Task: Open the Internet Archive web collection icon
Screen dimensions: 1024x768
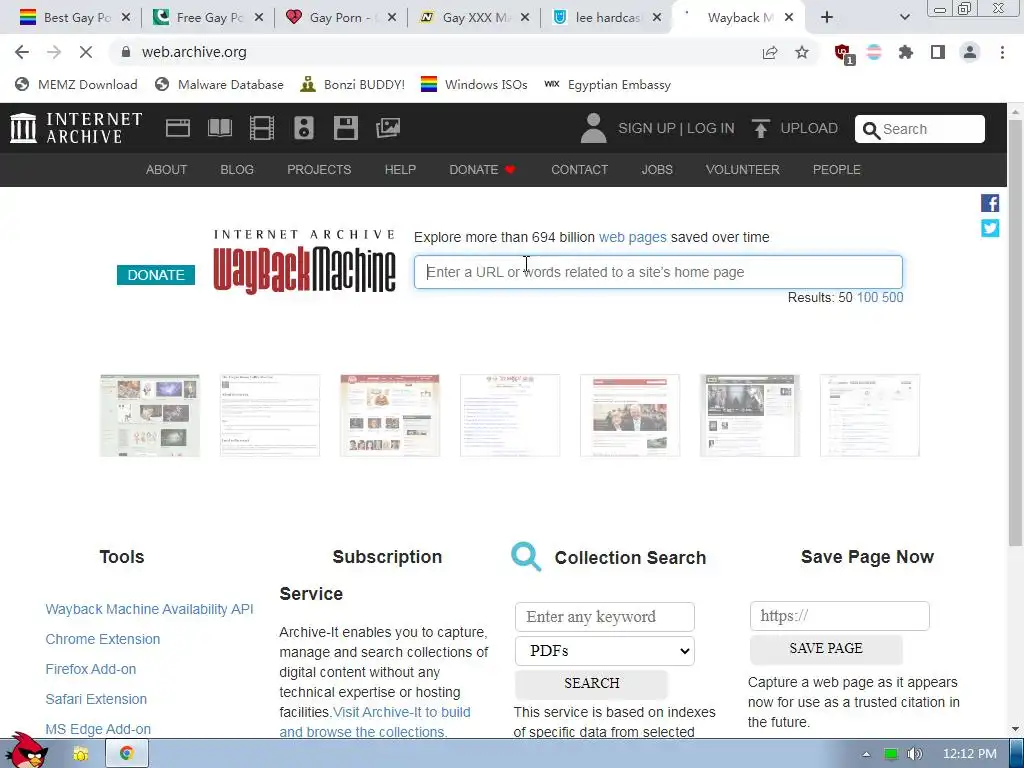Action: pyautogui.click(x=178, y=128)
